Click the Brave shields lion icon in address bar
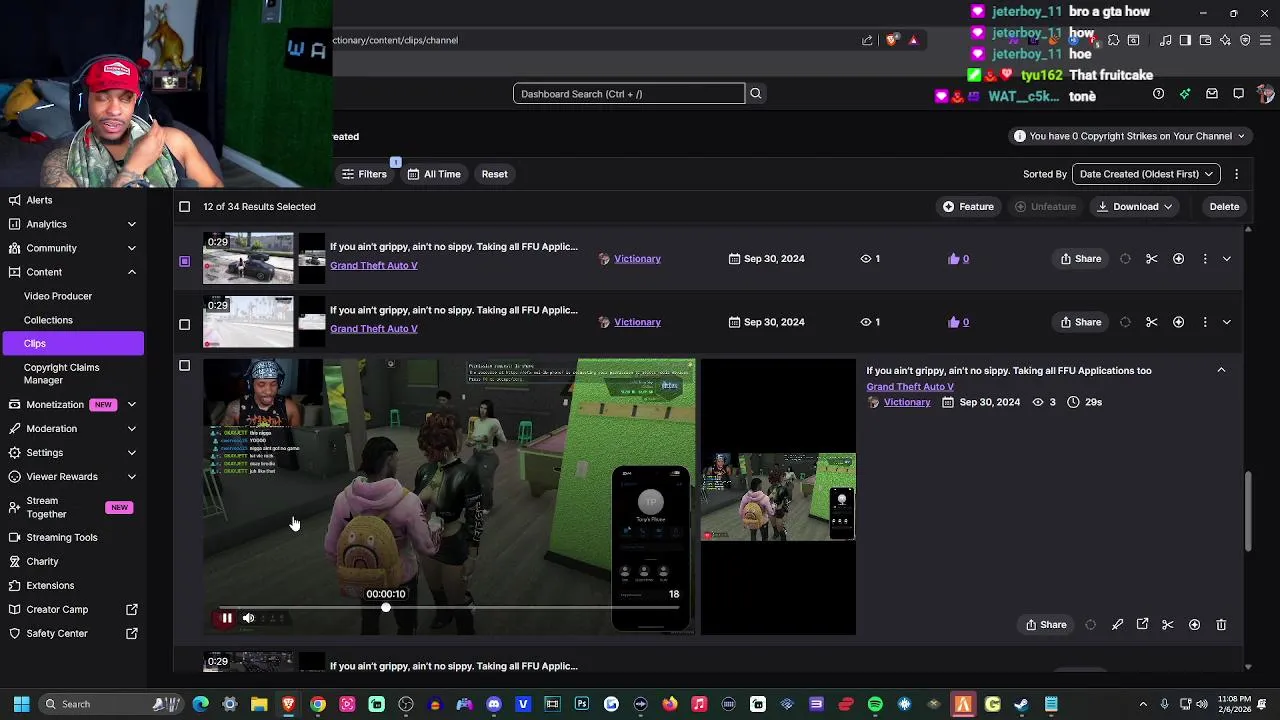 click(892, 40)
